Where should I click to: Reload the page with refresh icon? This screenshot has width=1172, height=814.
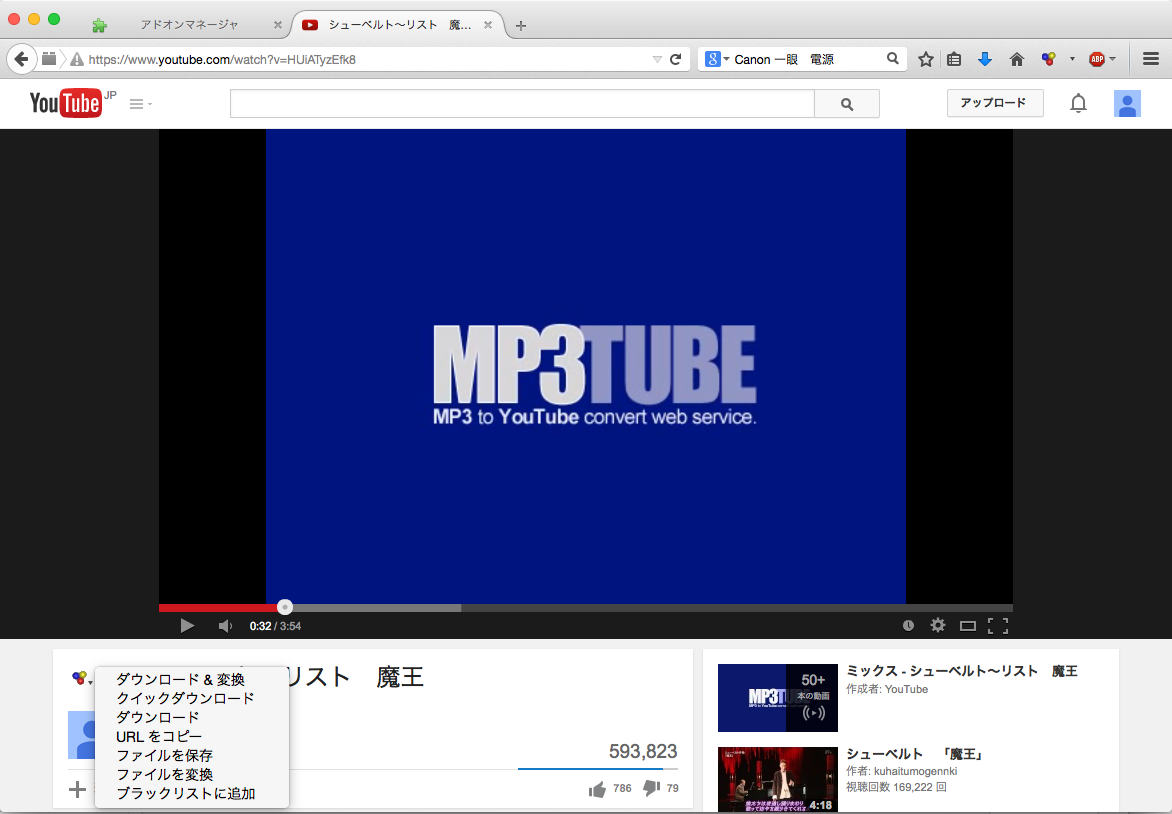point(676,59)
